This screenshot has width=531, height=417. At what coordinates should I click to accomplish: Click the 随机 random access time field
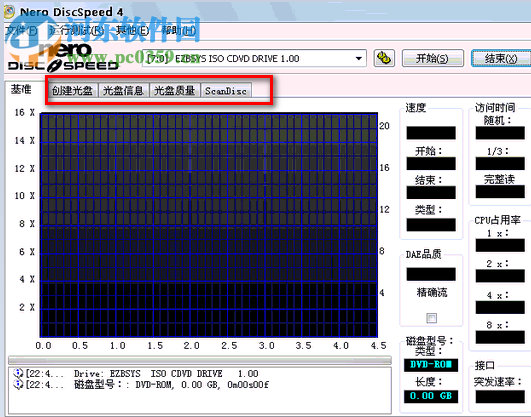tap(500, 133)
